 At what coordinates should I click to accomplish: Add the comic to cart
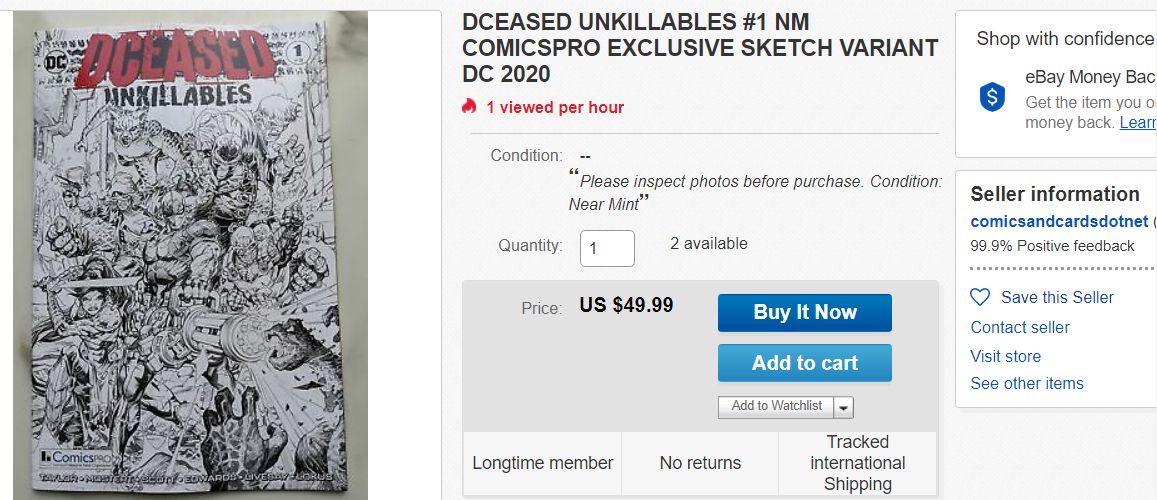(x=804, y=363)
